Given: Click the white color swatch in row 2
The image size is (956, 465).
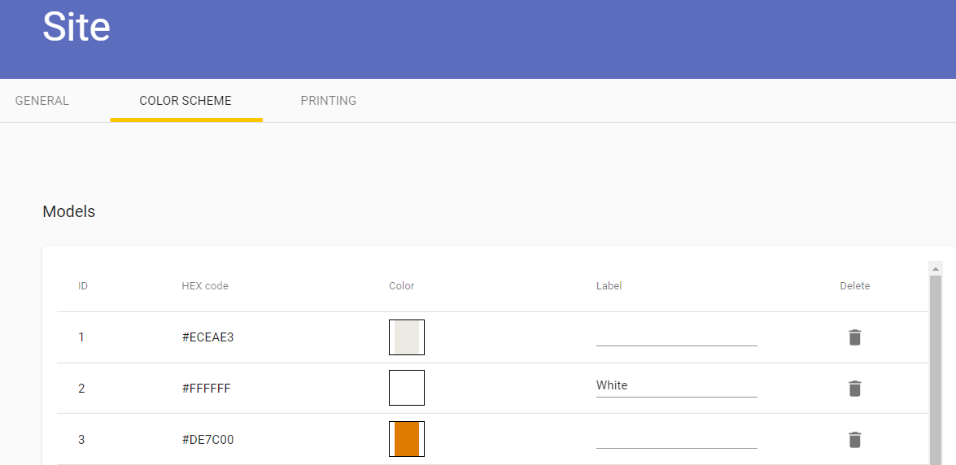Looking at the screenshot, I should tap(407, 388).
